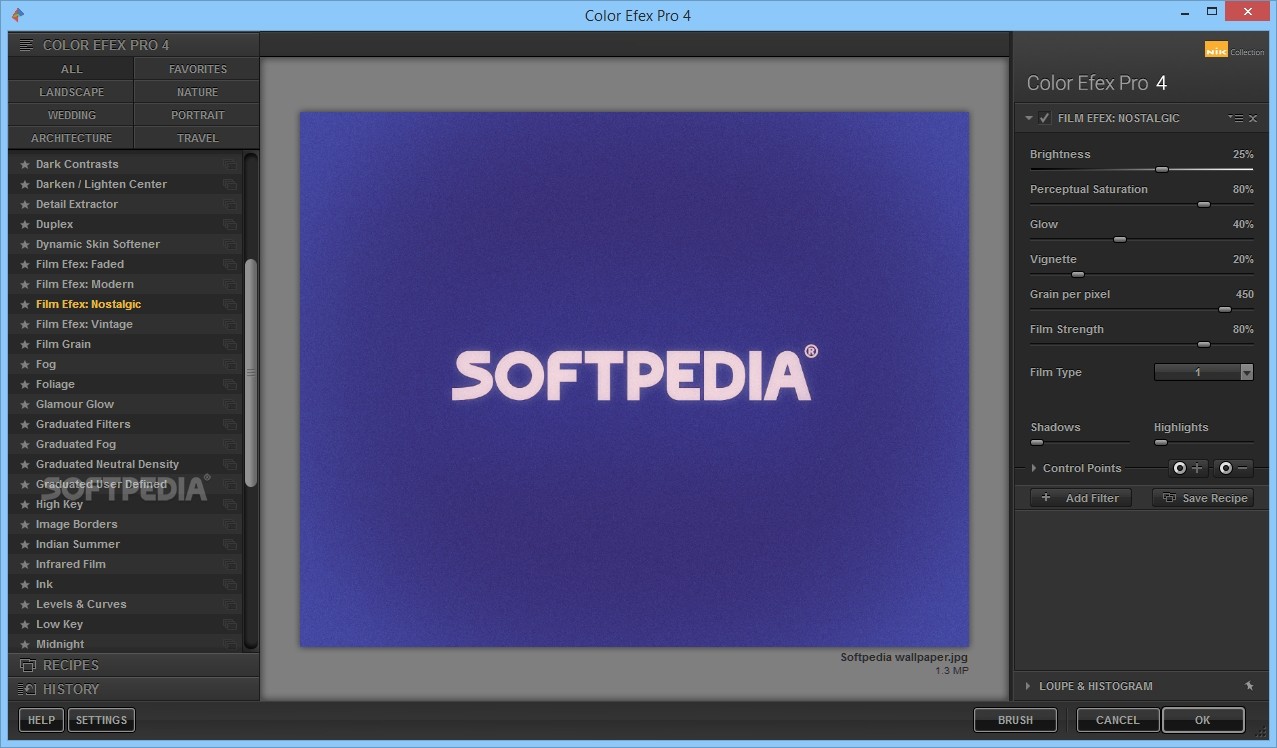Expand the Recipes panel
1277x748 pixels.
click(134, 665)
